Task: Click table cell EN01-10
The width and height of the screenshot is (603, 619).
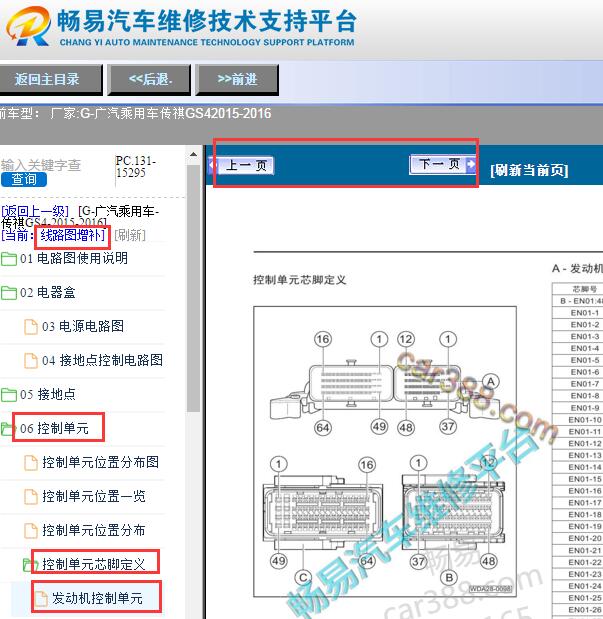Action: click(x=584, y=420)
